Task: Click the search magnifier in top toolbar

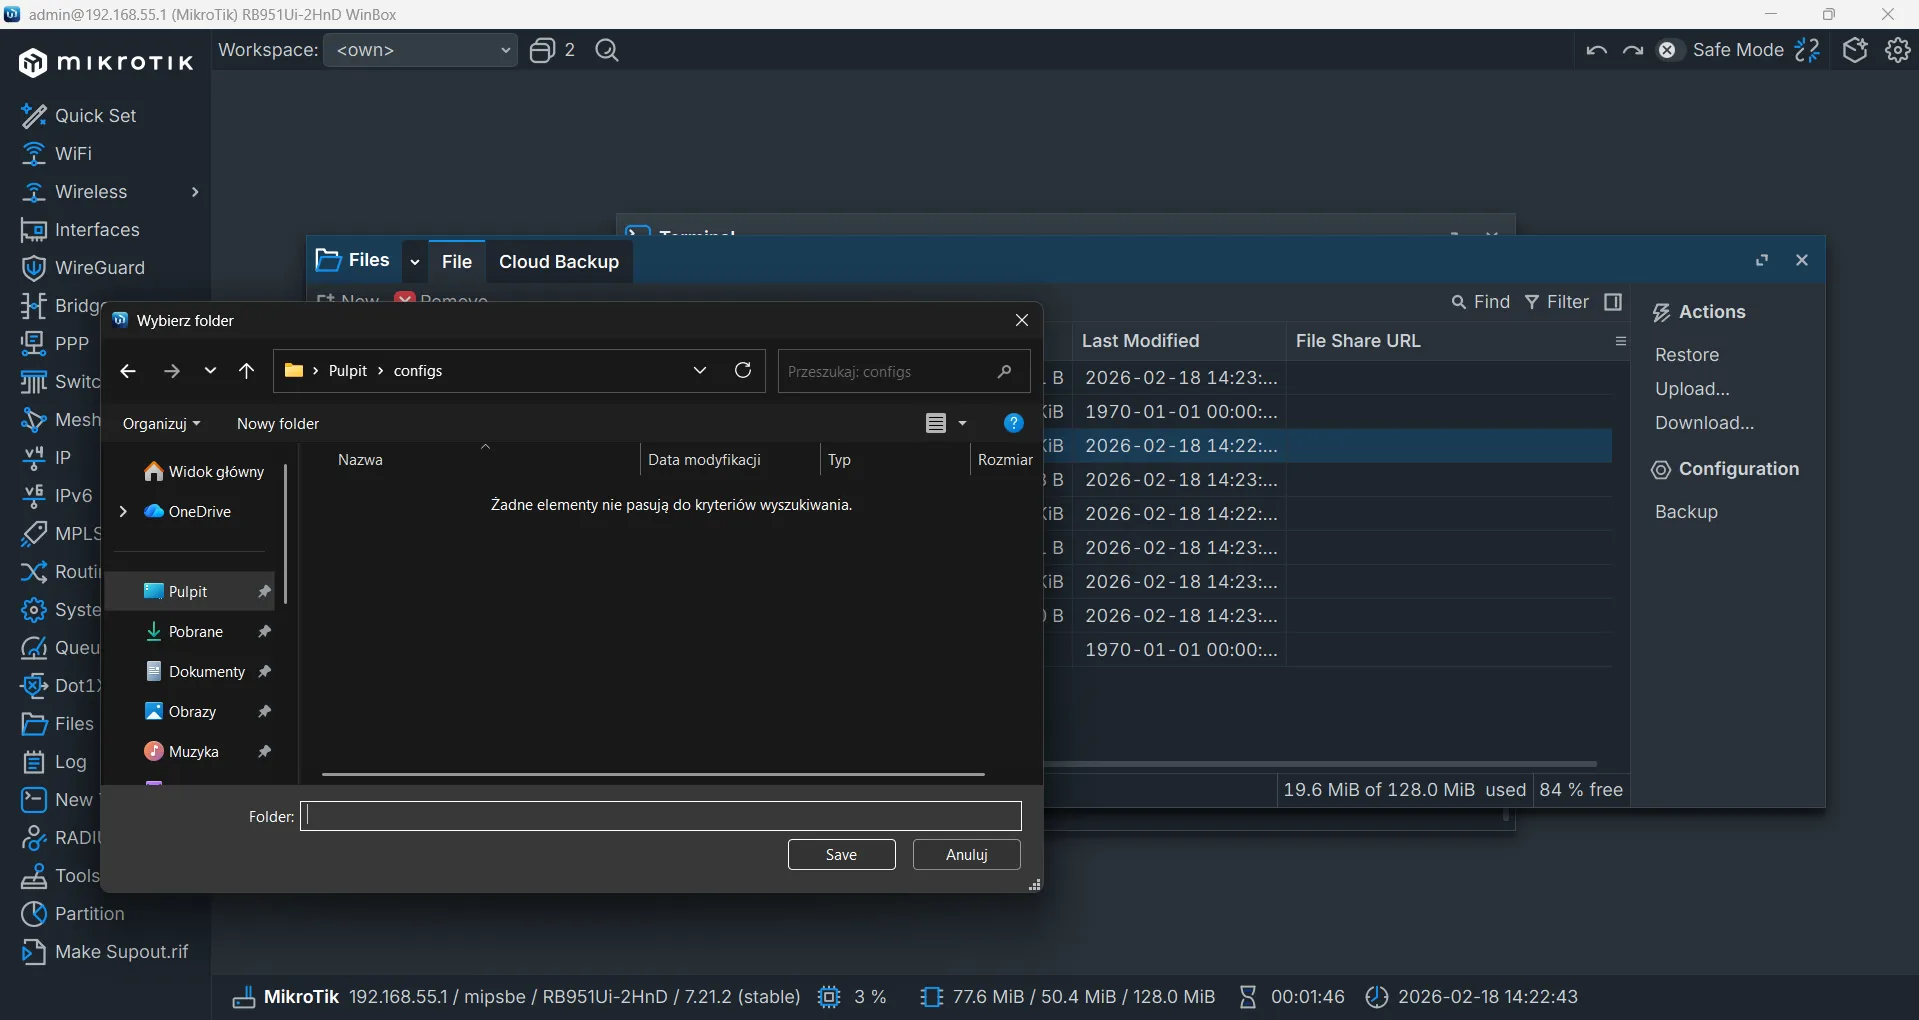Action: pos(607,50)
